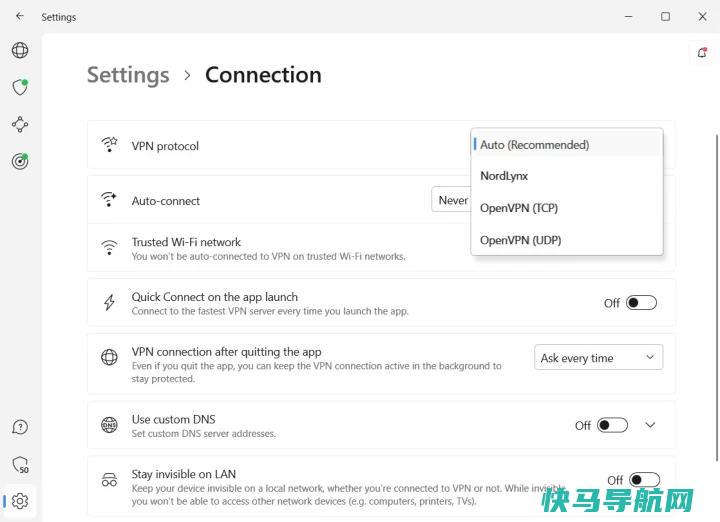Open the globe VPN map sidebar icon
This screenshot has height=522, width=720.
(x=20, y=50)
